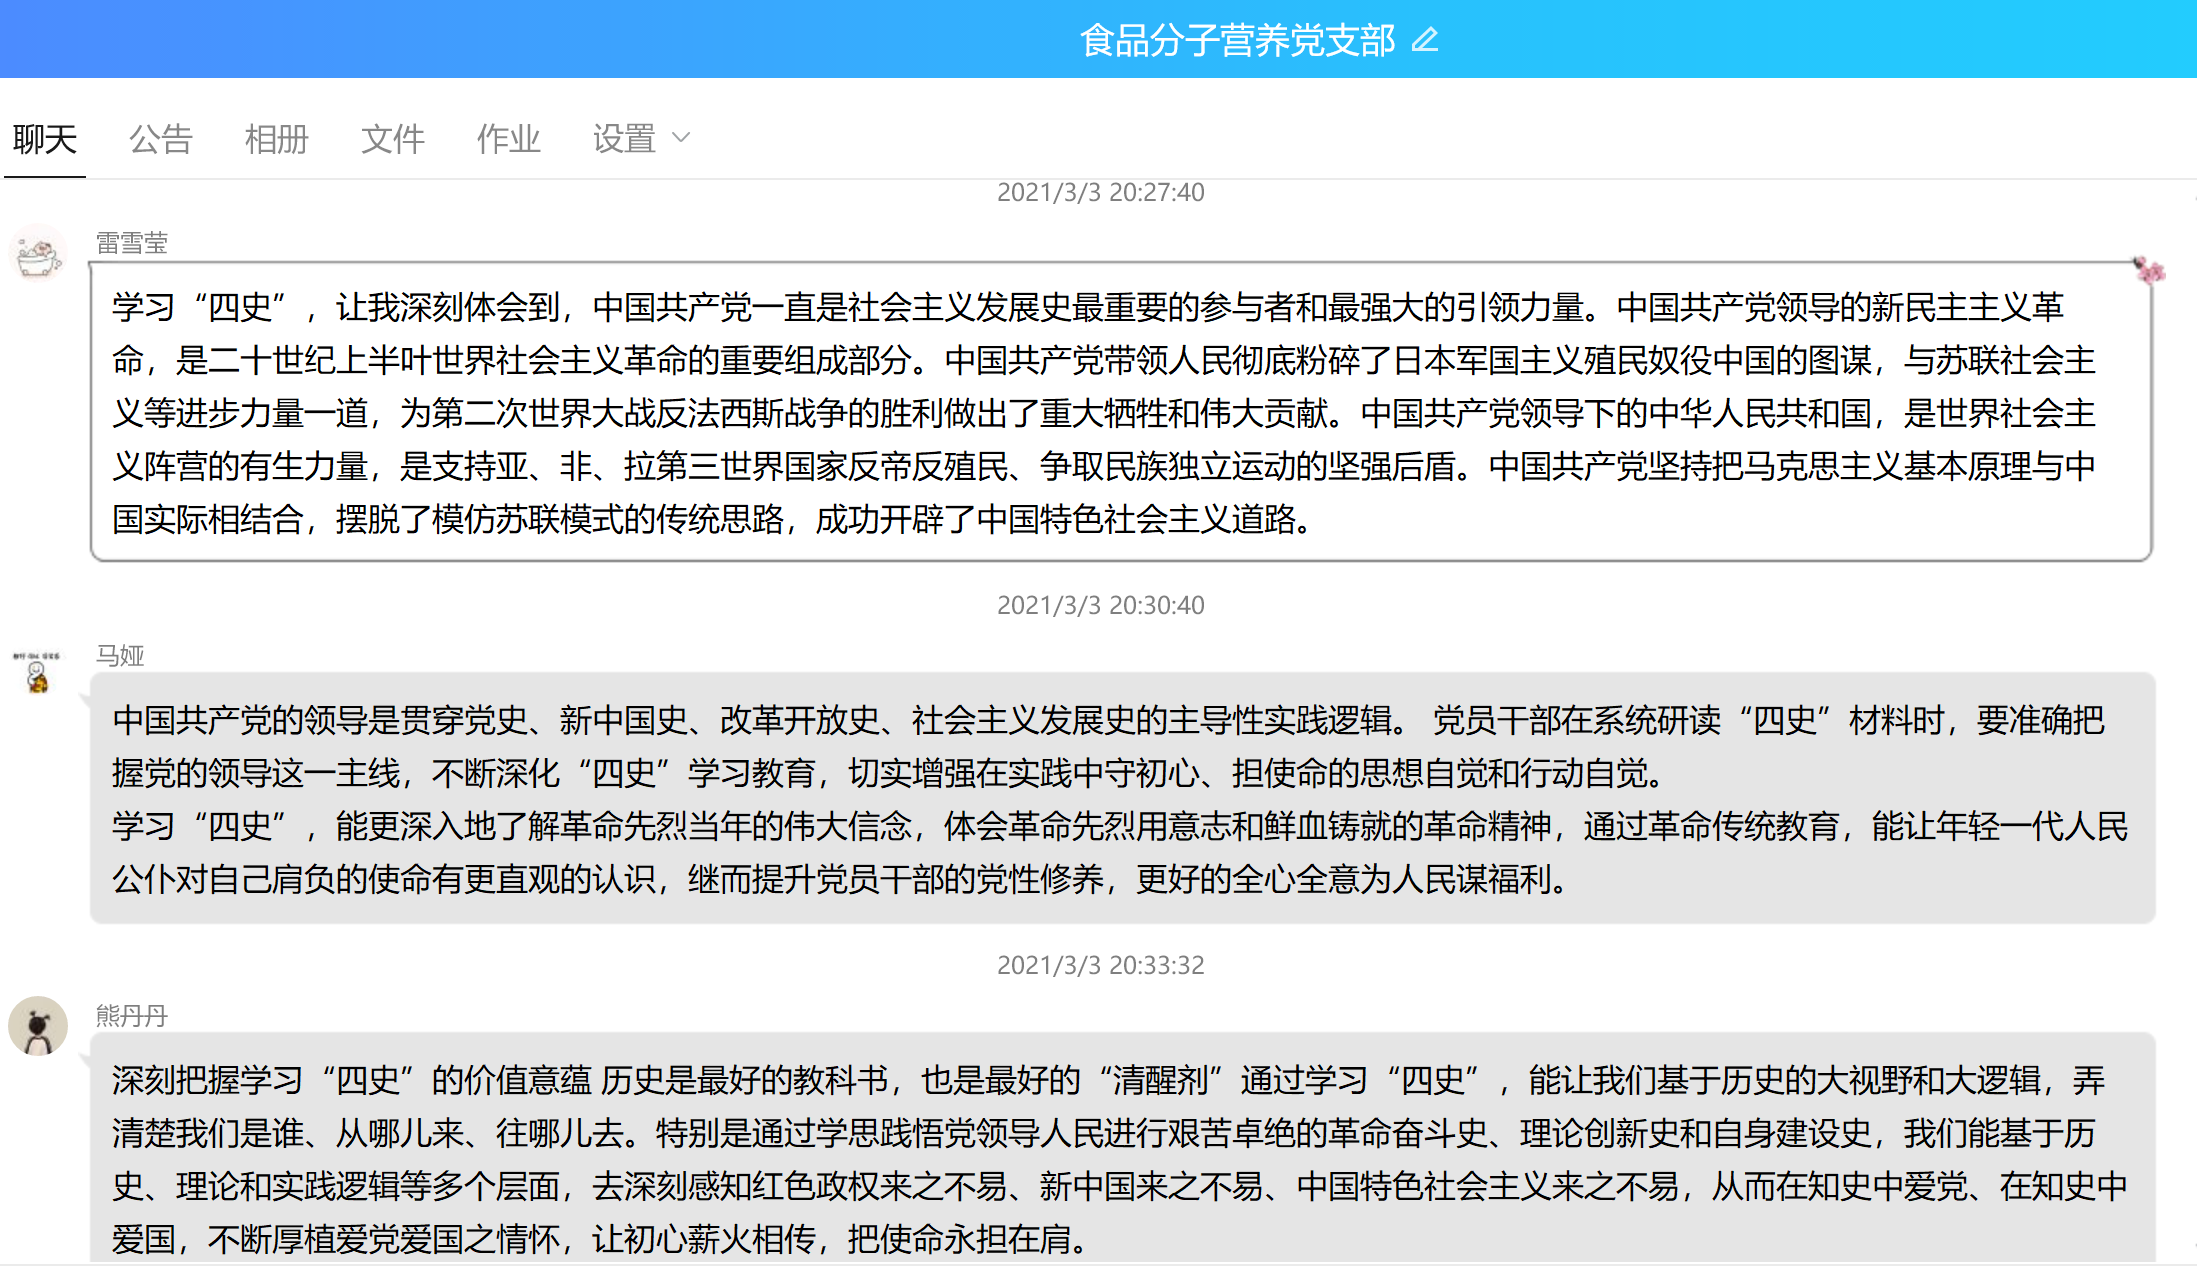The height and width of the screenshot is (1266, 2197).
Task: Click the sender name 马娅
Action: [x=120, y=656]
